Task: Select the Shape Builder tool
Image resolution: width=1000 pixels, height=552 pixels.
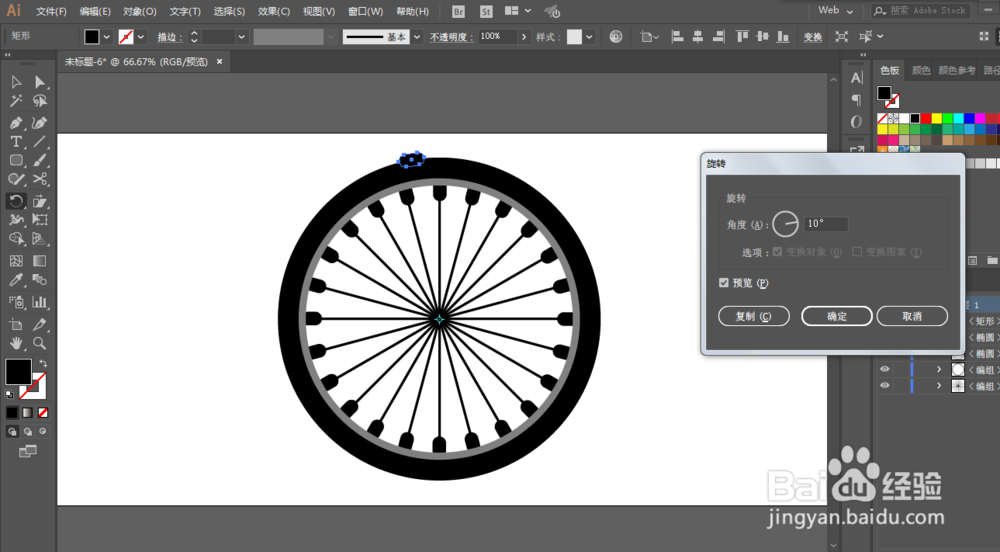Action: click(16, 239)
